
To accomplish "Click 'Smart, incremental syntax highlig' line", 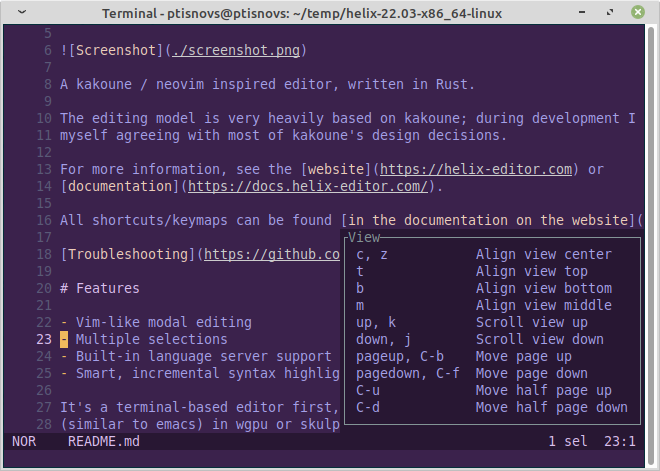I will point(200,373).
